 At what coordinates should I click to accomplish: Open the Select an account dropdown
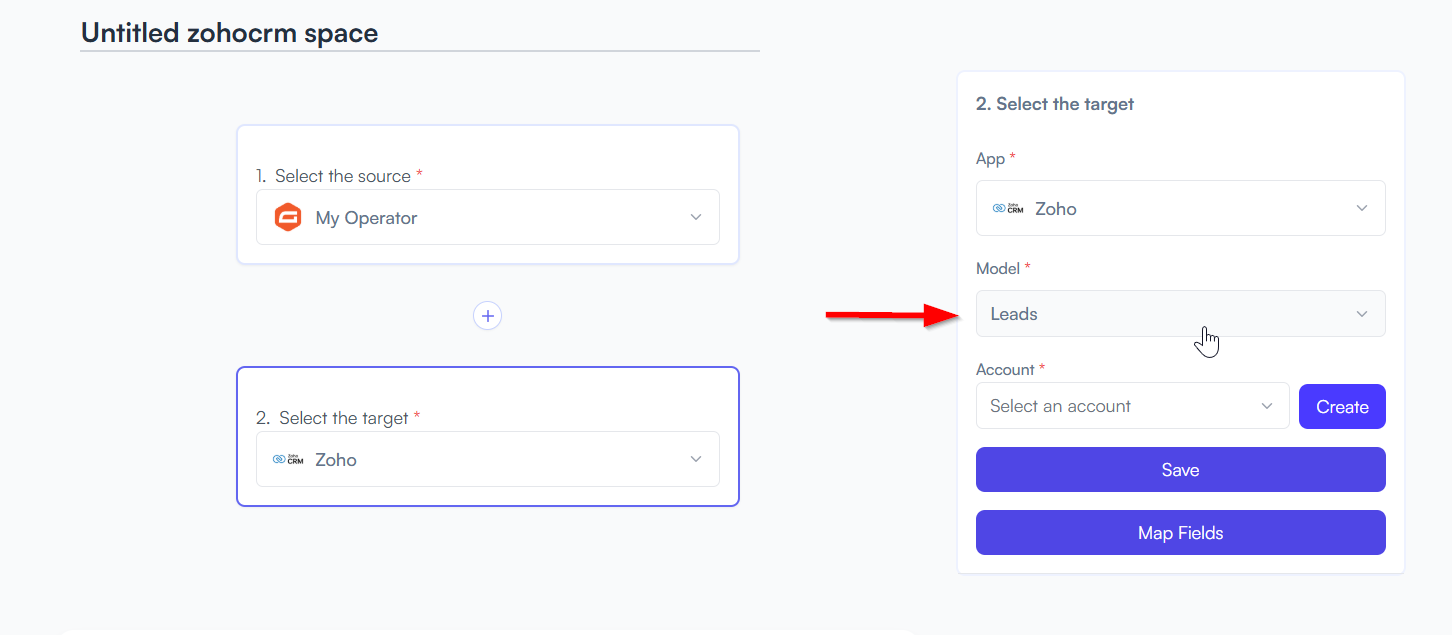click(1133, 406)
